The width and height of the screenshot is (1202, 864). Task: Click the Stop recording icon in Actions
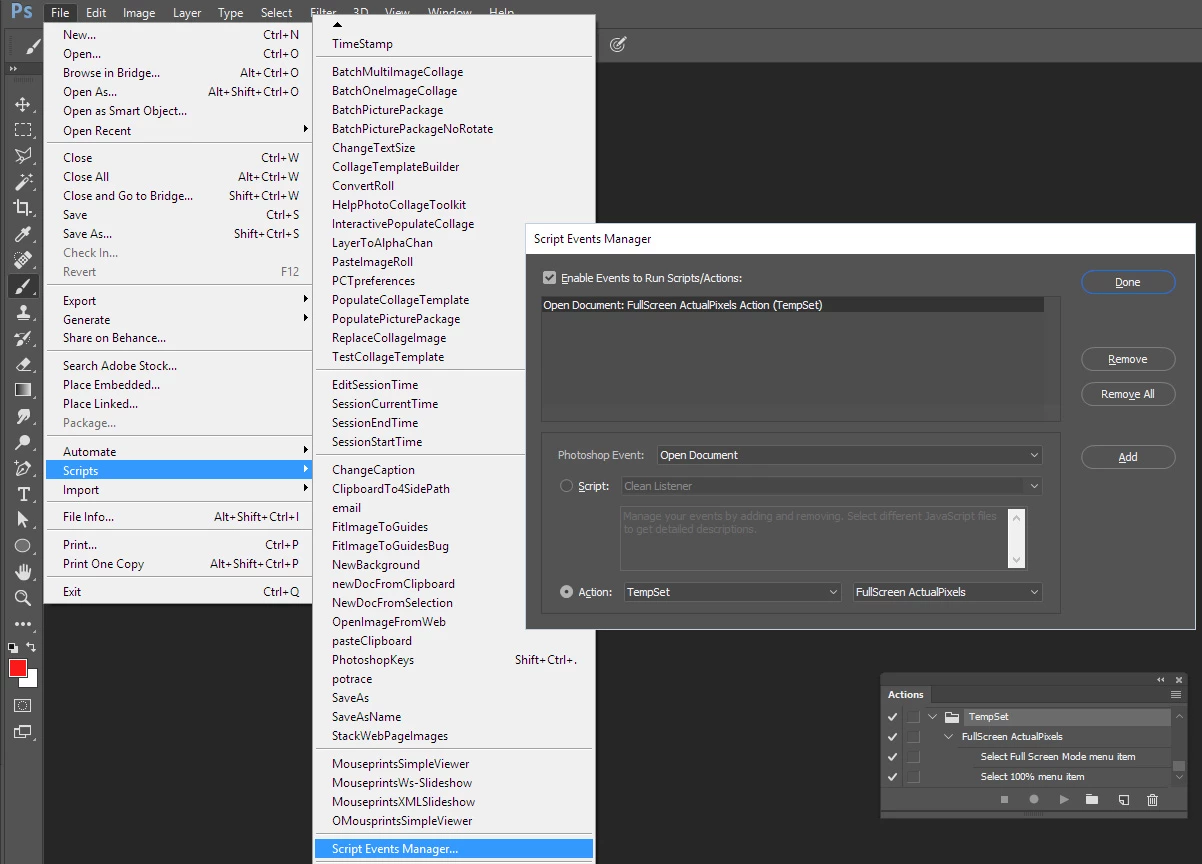pos(1005,800)
